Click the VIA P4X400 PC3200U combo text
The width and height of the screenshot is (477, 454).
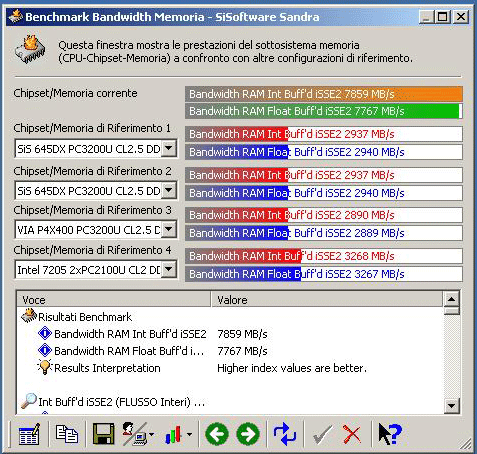89,229
